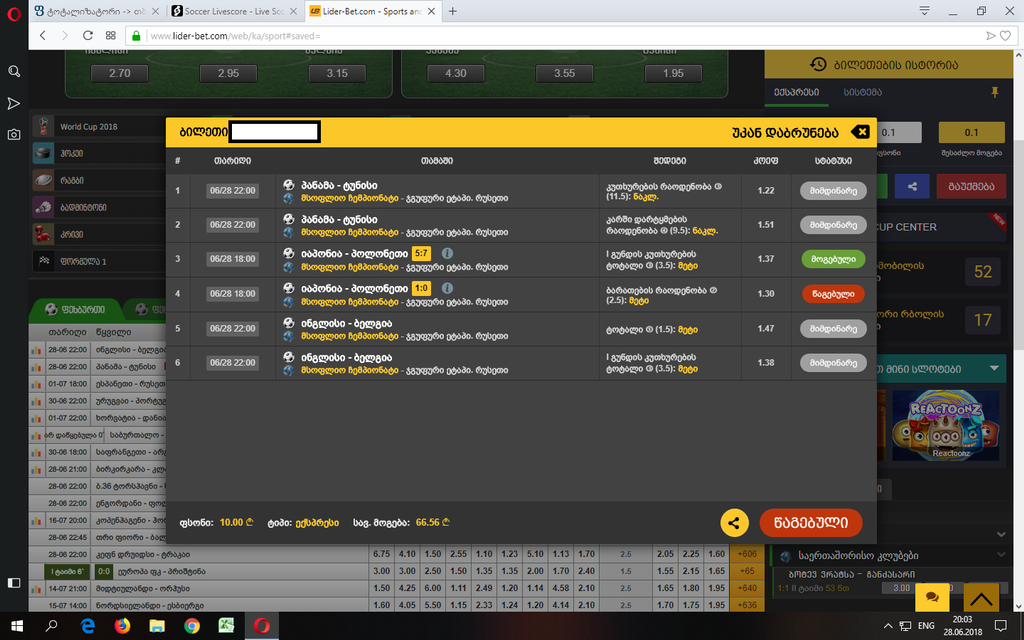This screenshot has height=640, width=1024.
Task: Show hidden system tray icons chevron
Action: (x=888, y=626)
